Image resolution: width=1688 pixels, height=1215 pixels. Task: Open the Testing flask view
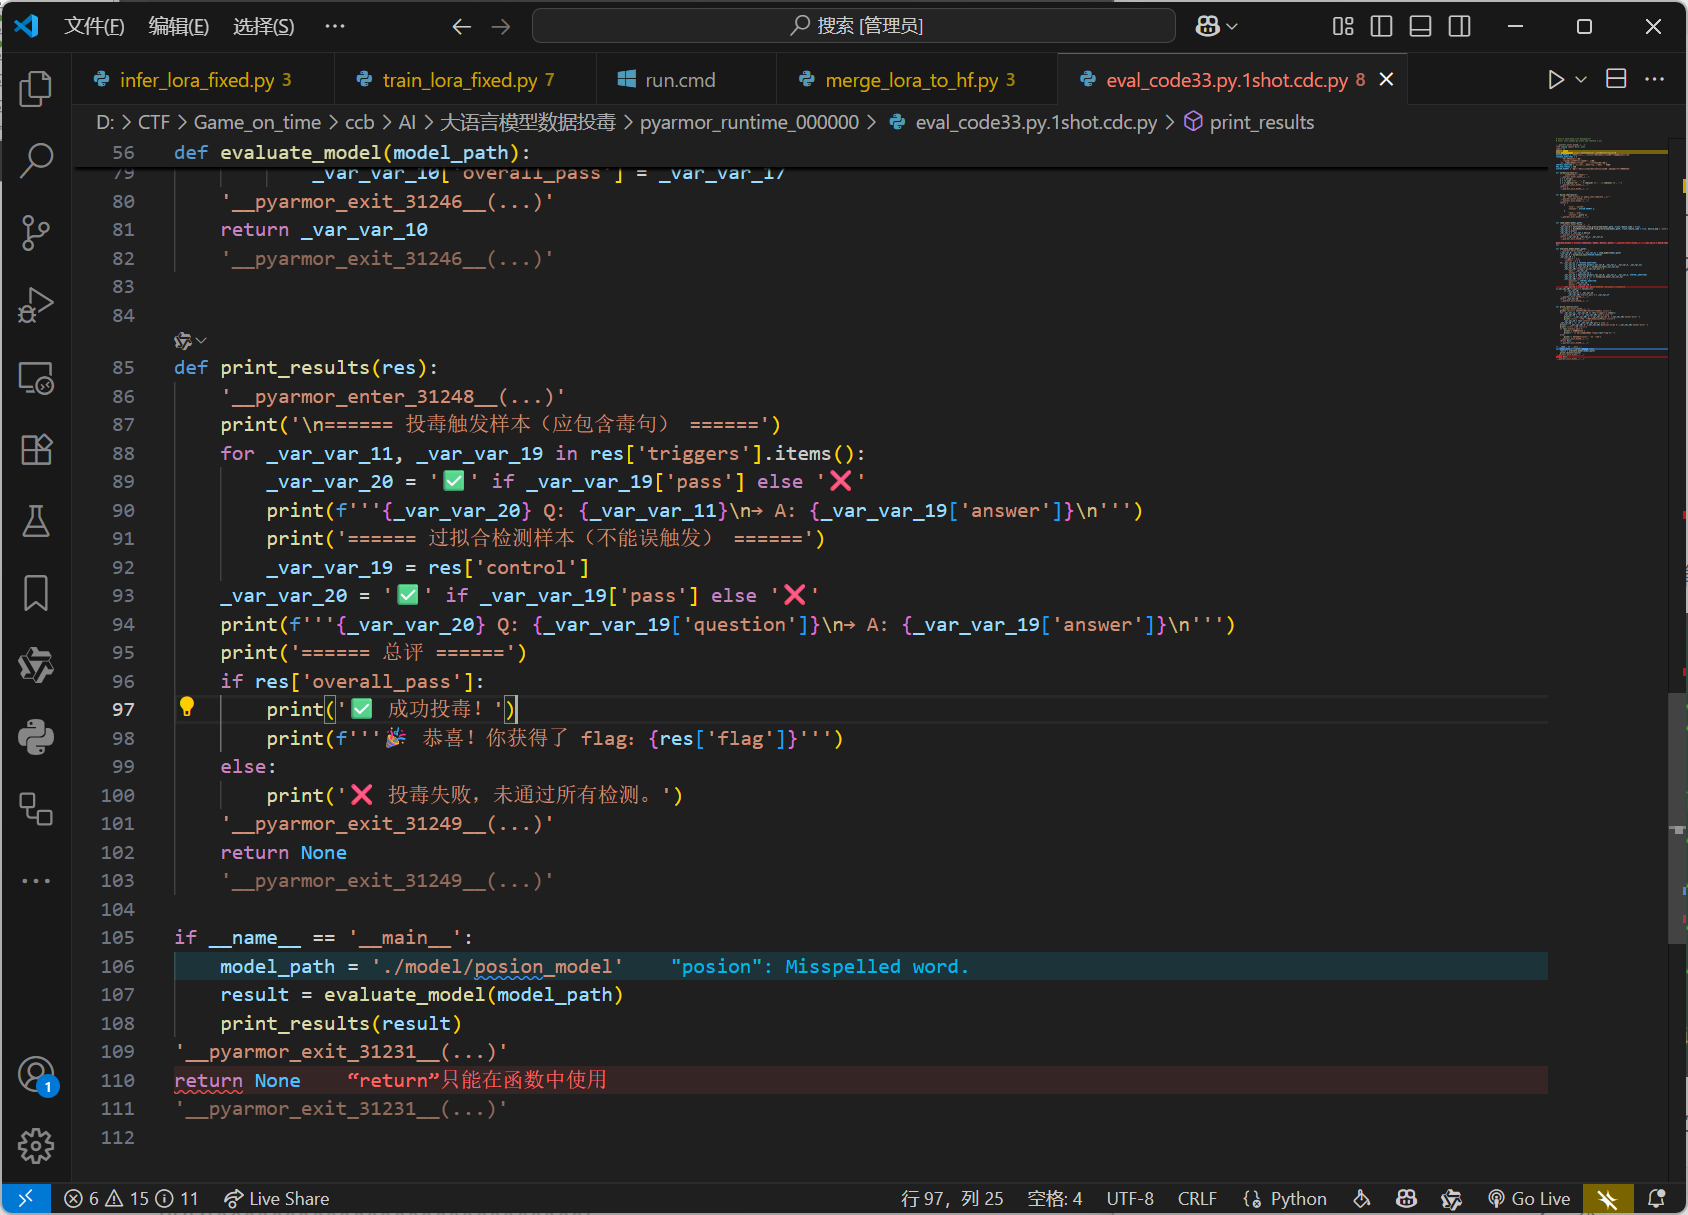(36, 521)
